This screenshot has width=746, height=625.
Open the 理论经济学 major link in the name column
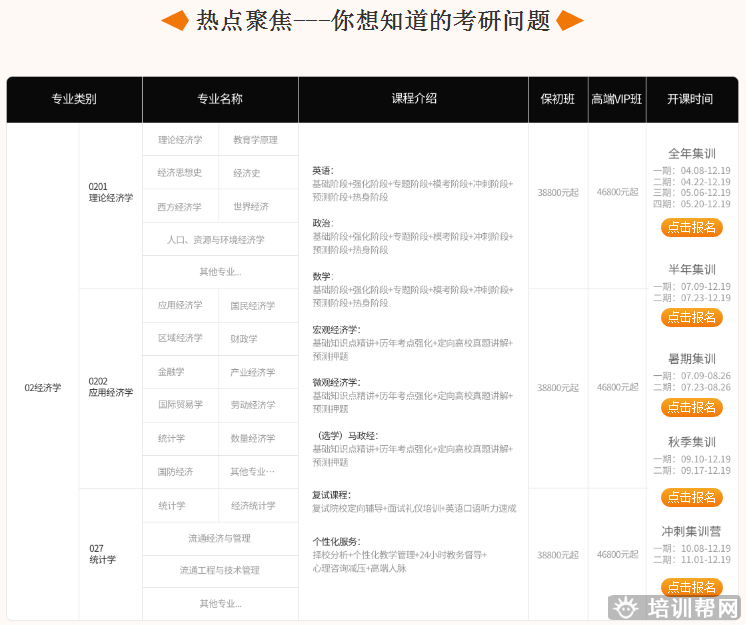tap(180, 140)
